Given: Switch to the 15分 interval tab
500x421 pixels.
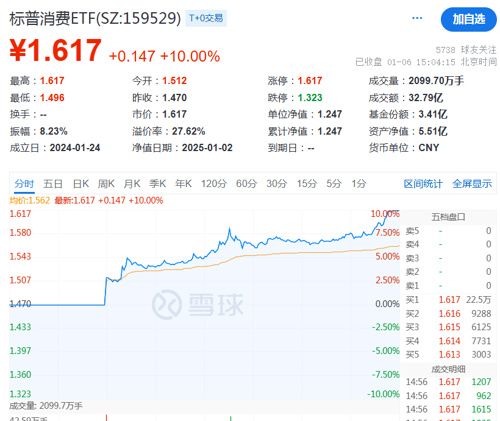Looking at the screenshot, I should (307, 184).
